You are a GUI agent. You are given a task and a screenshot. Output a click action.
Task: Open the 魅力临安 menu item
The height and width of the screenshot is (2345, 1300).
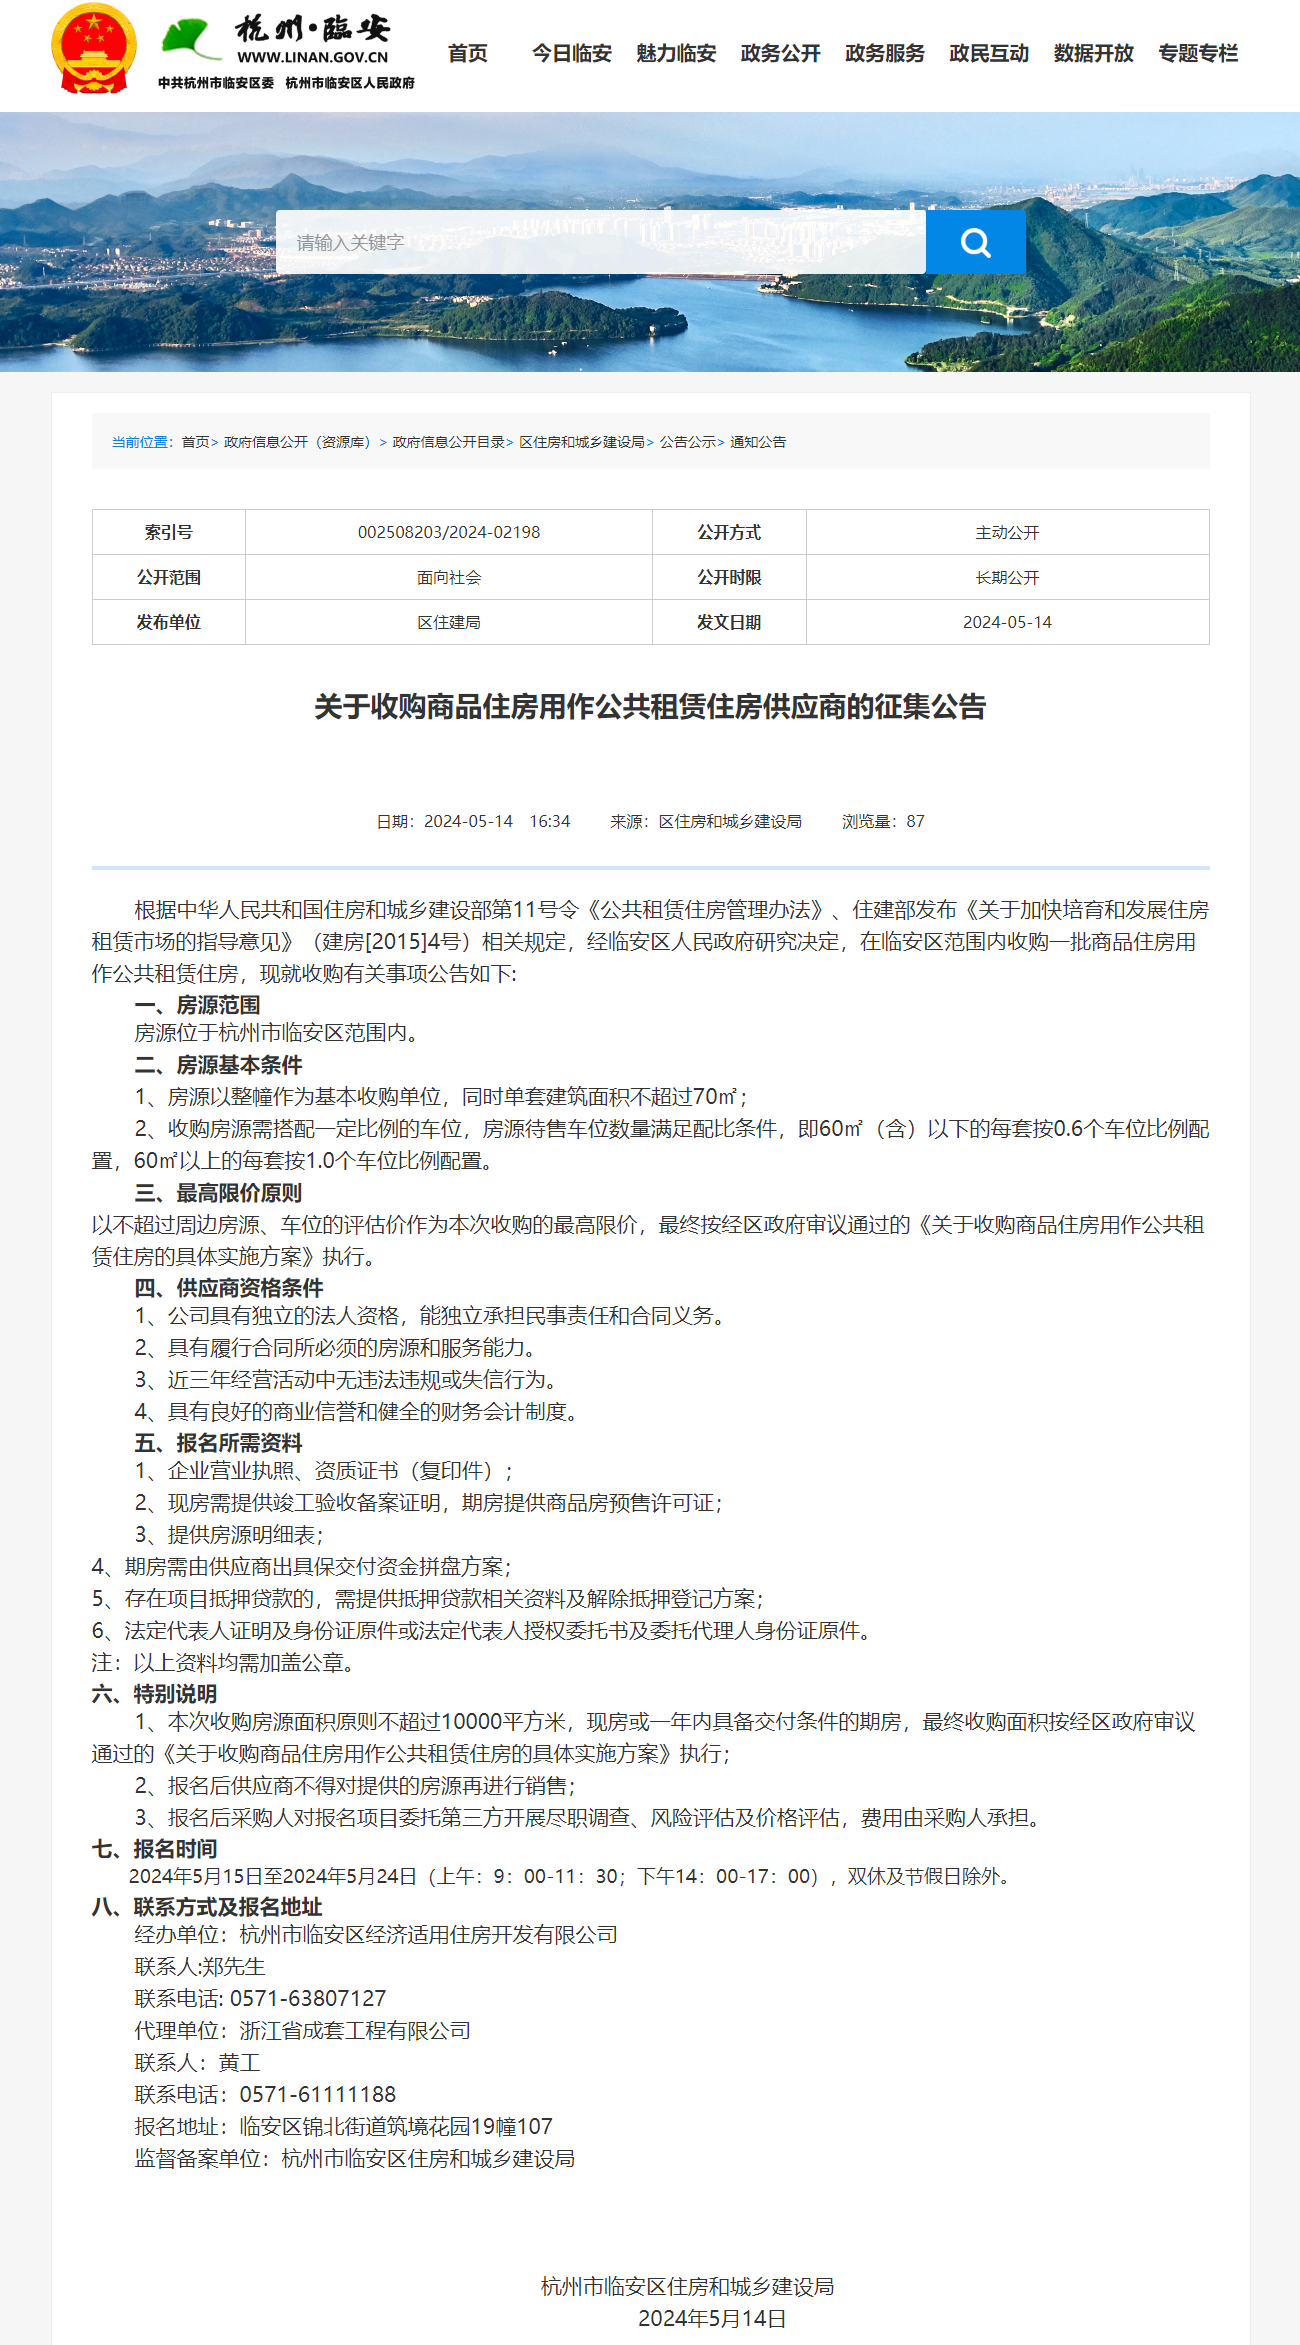point(676,53)
